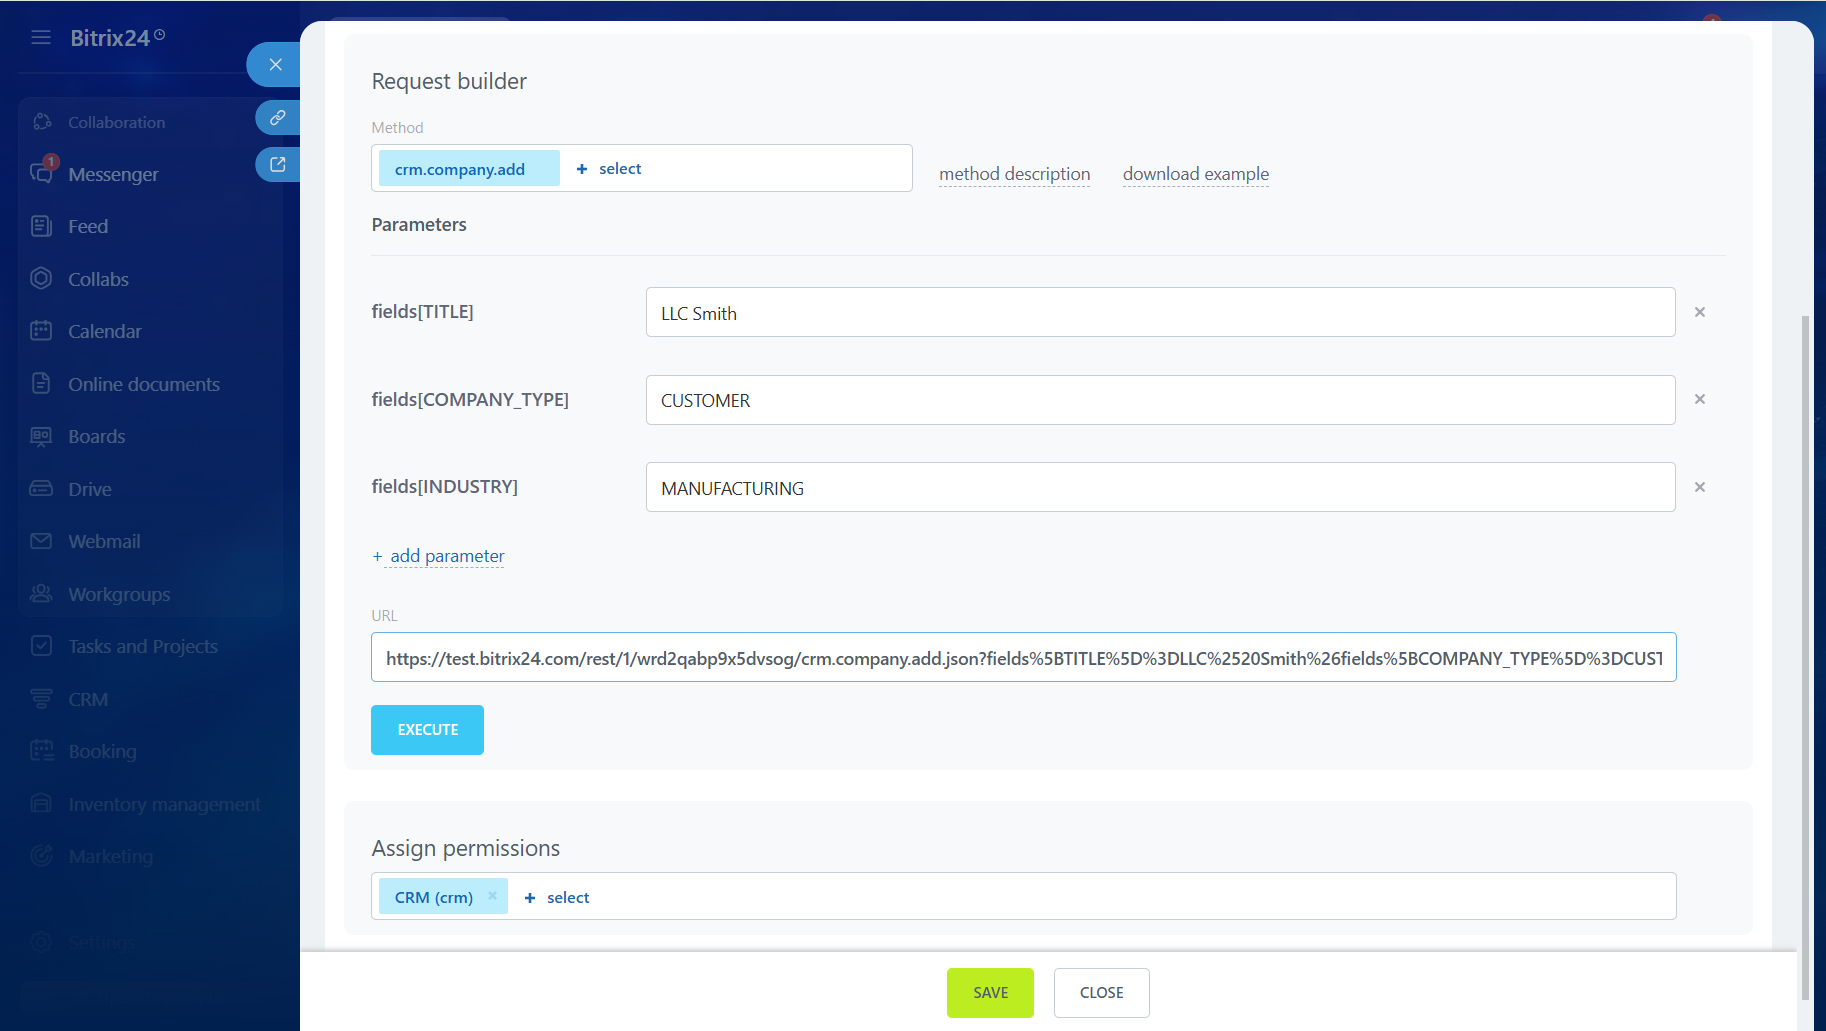Remove the fields[TITLE] parameter with its X
Screen dimensions: 1826x1031
coord(1699,312)
